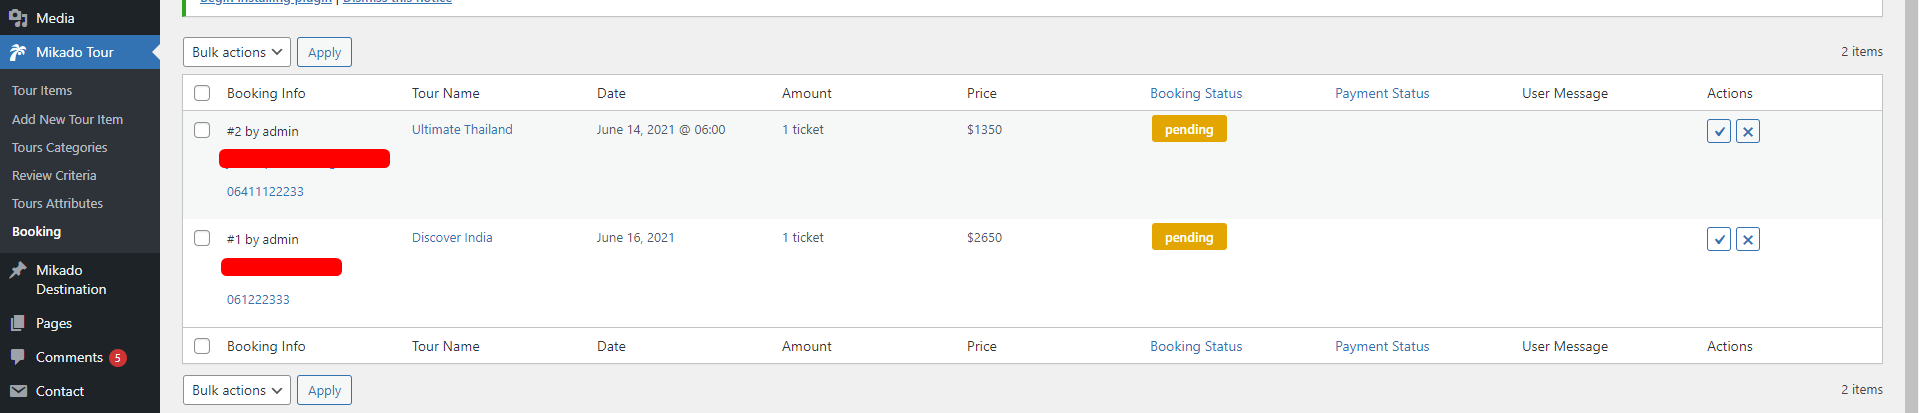Check the booking #1 row checkbox
1919x413 pixels.
(x=202, y=238)
